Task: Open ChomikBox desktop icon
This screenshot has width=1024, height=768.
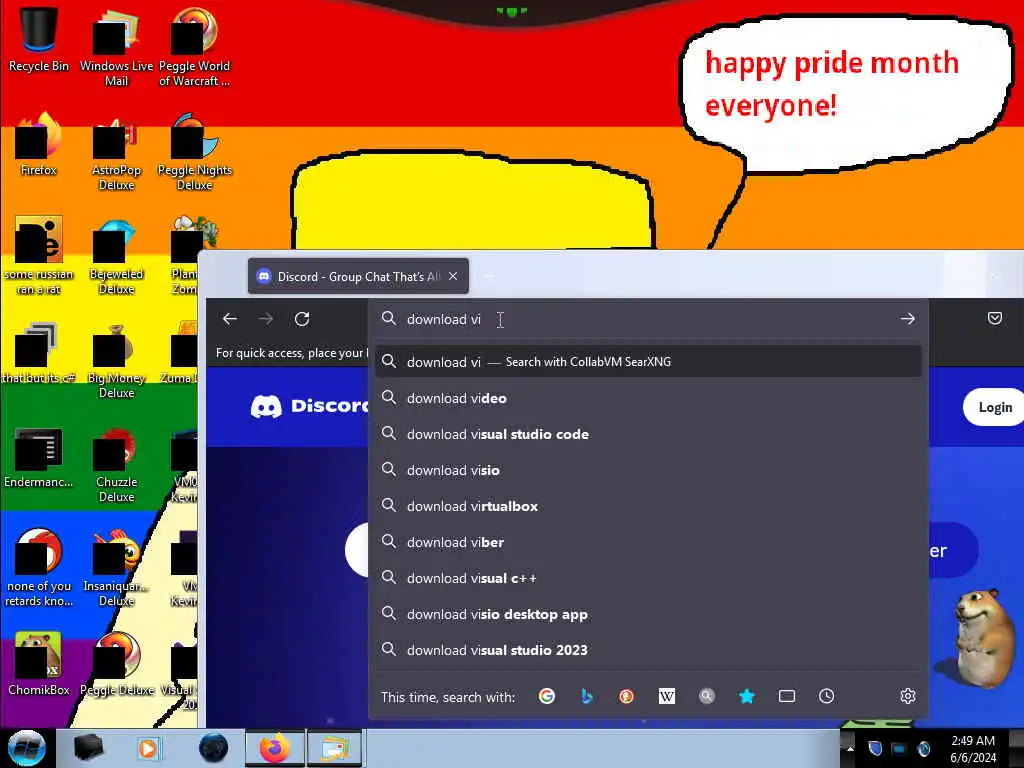Action: pos(39,665)
